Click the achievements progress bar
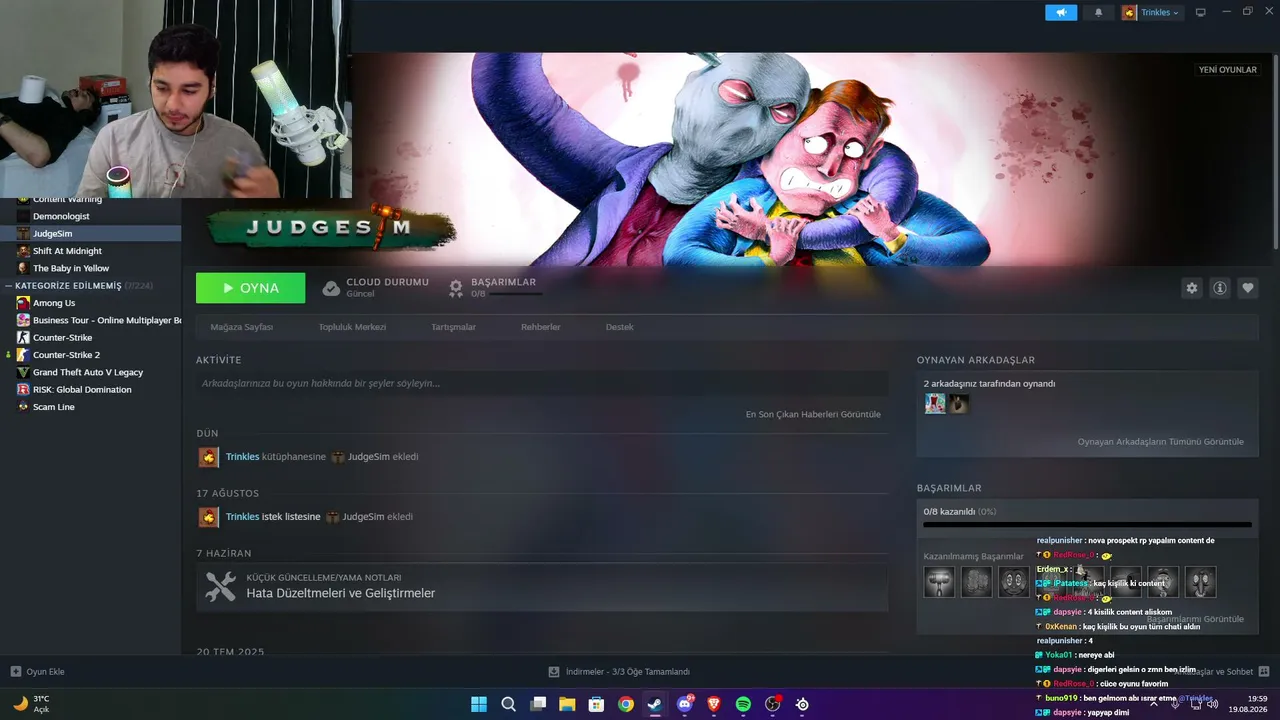This screenshot has height=720, width=1280. (x=1088, y=524)
